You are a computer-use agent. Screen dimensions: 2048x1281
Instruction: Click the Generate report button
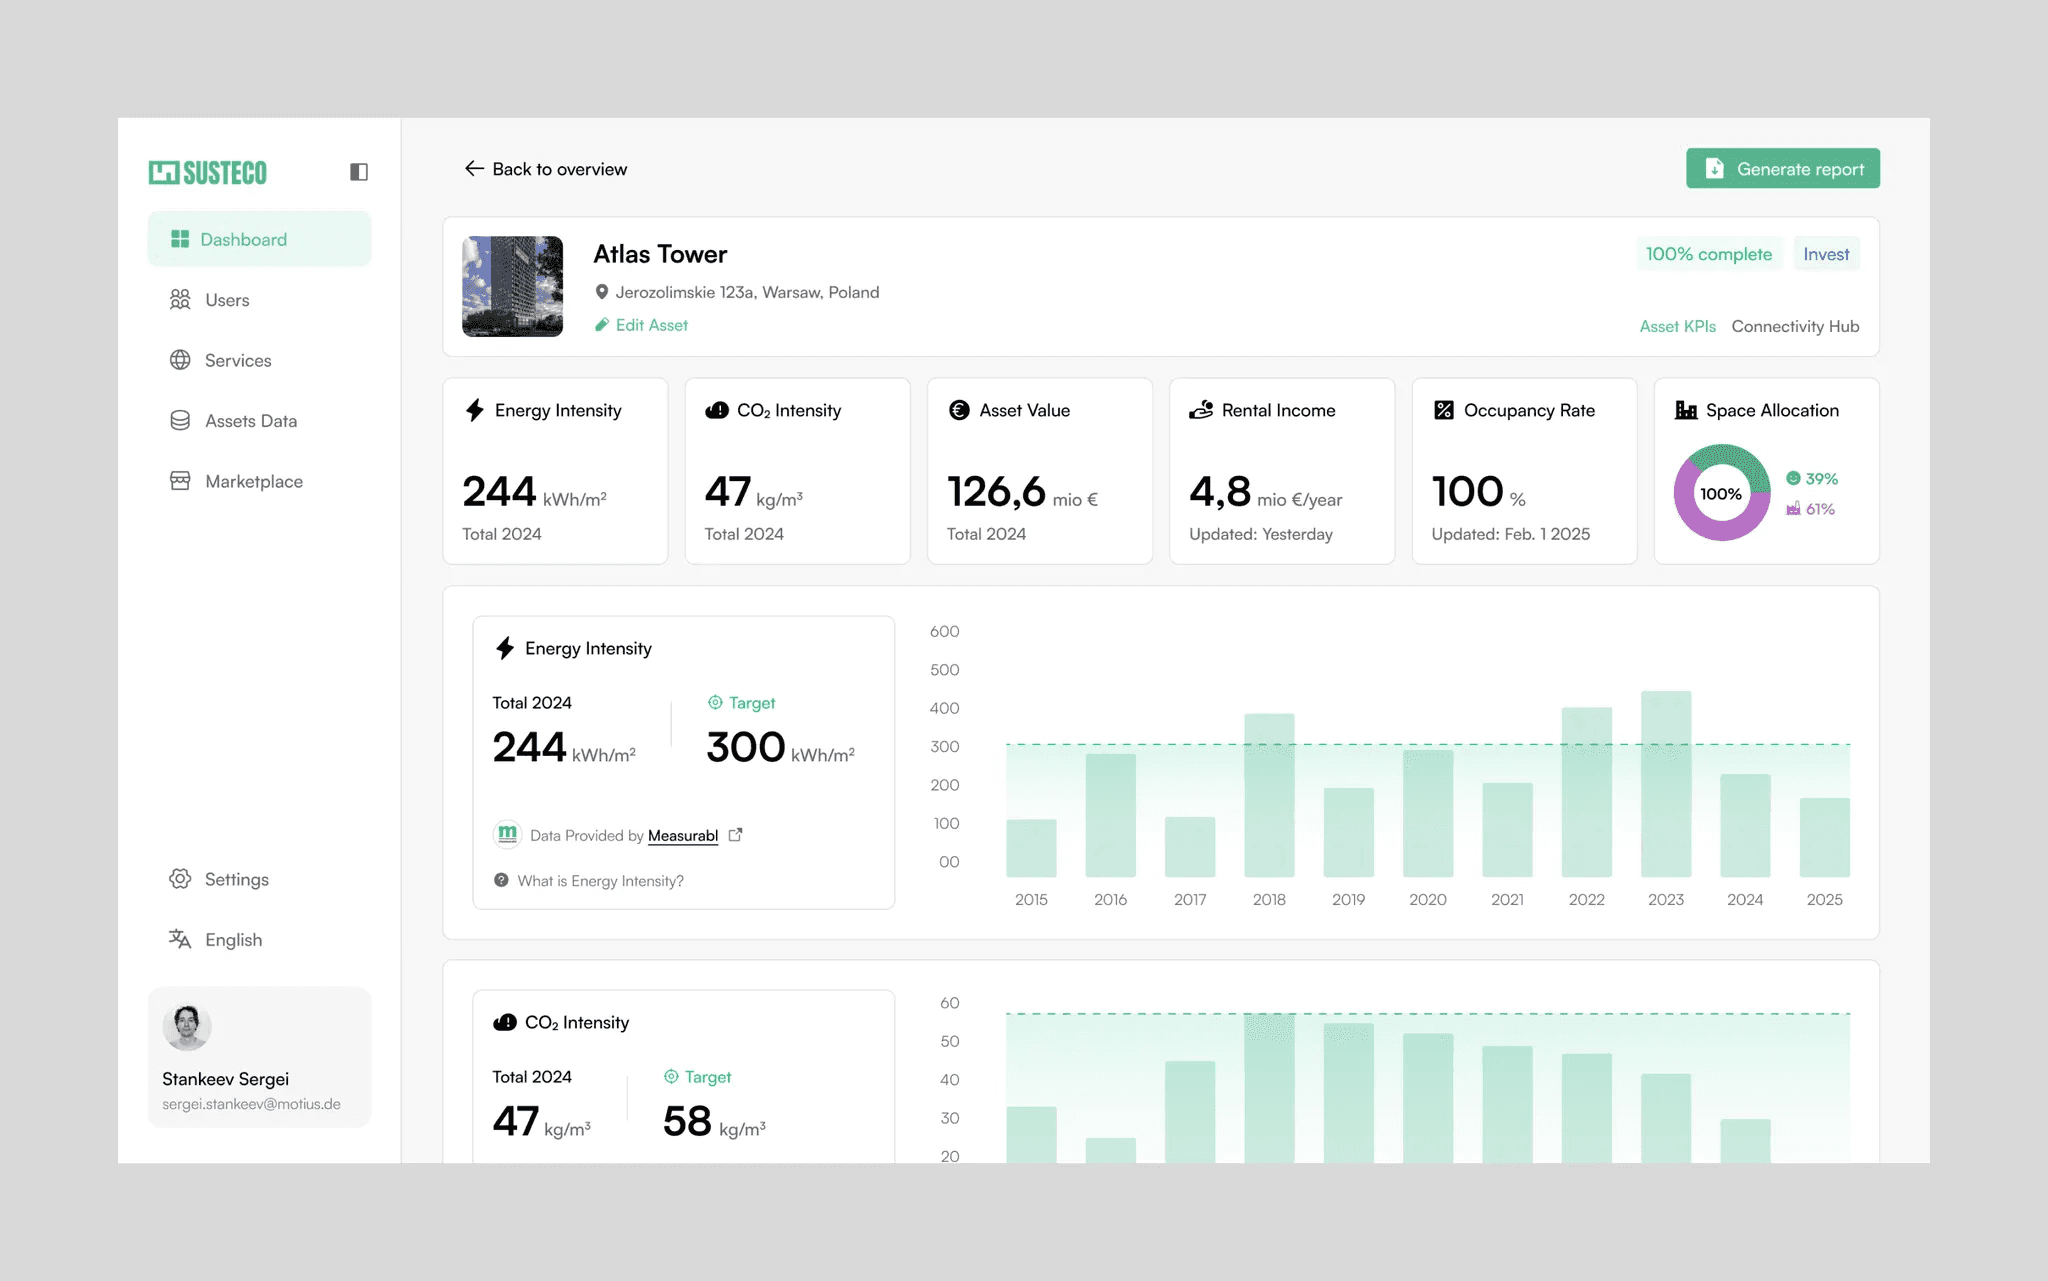[1782, 169]
